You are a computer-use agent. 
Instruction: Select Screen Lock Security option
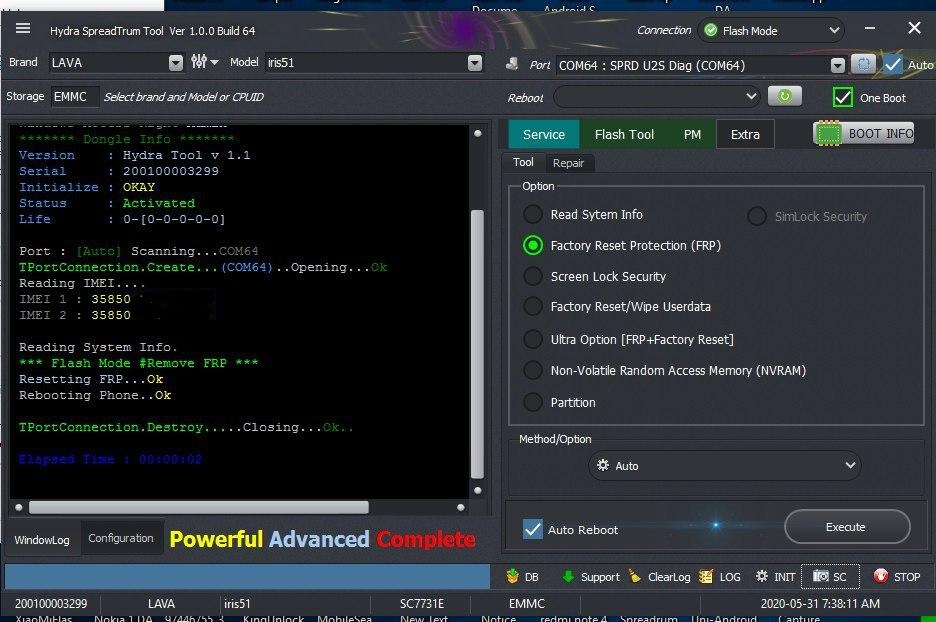click(532, 276)
